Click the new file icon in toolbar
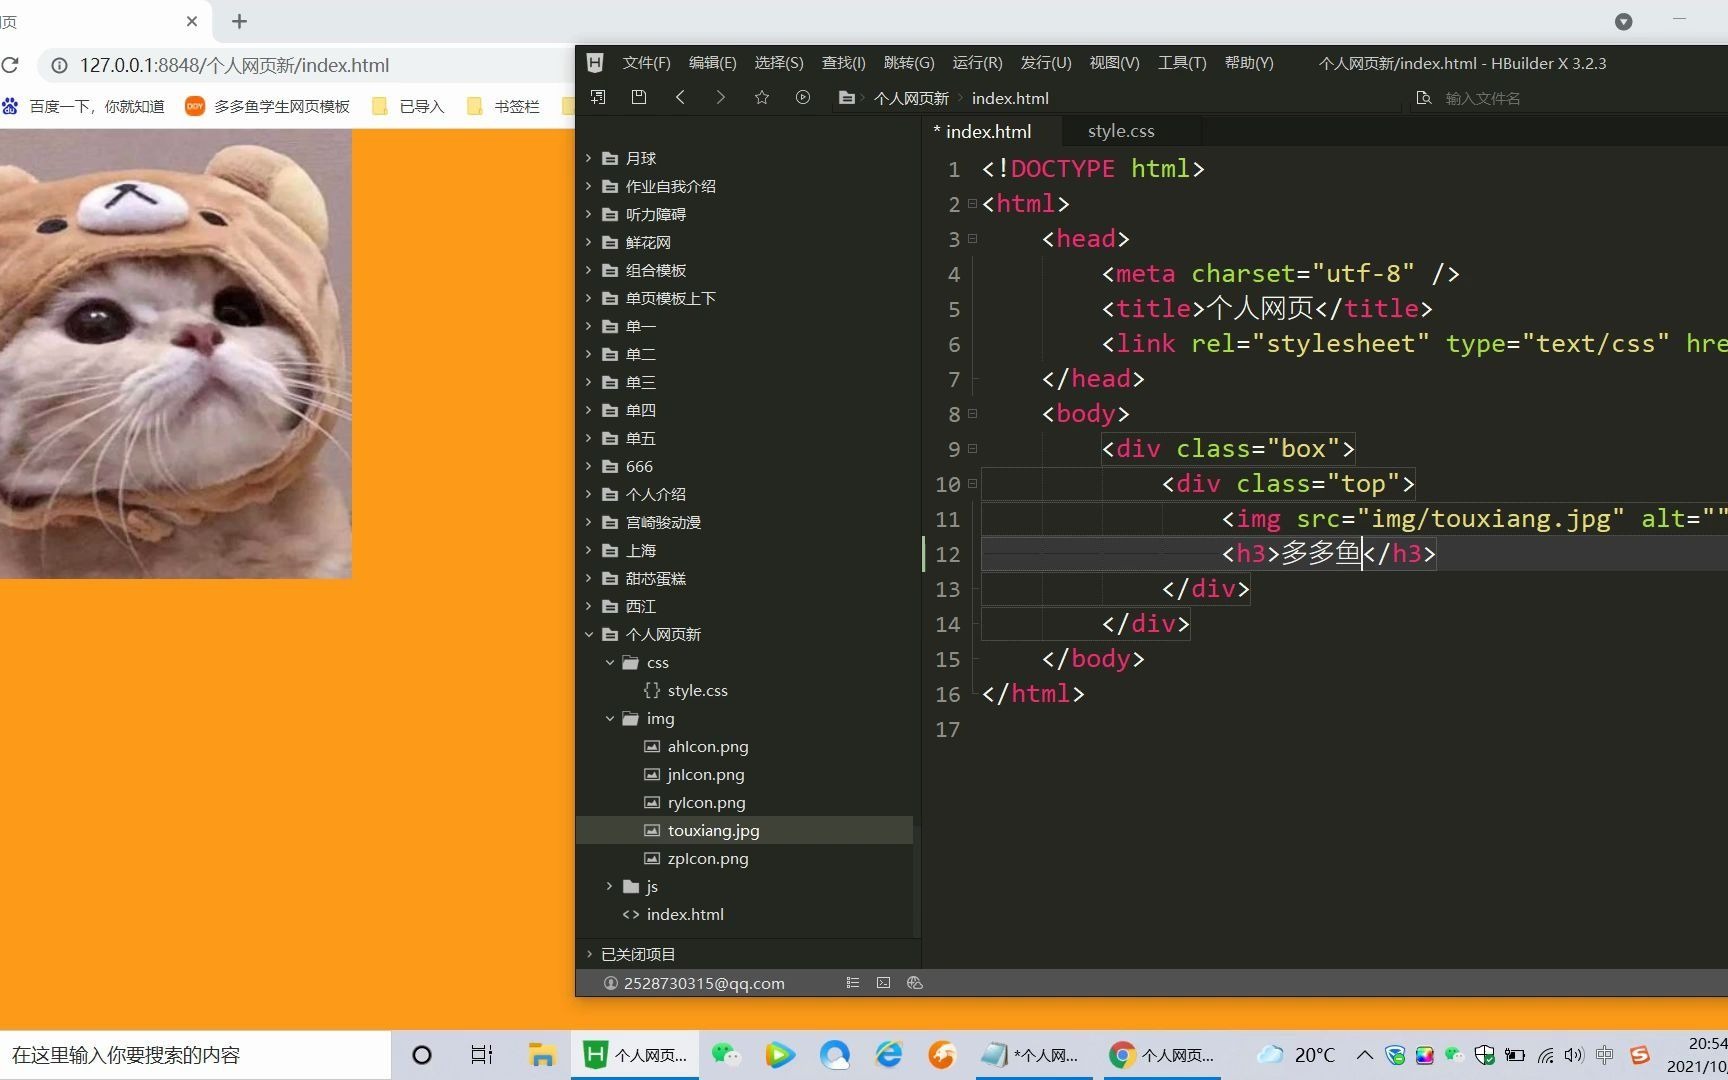The image size is (1728, 1080). pos(598,97)
